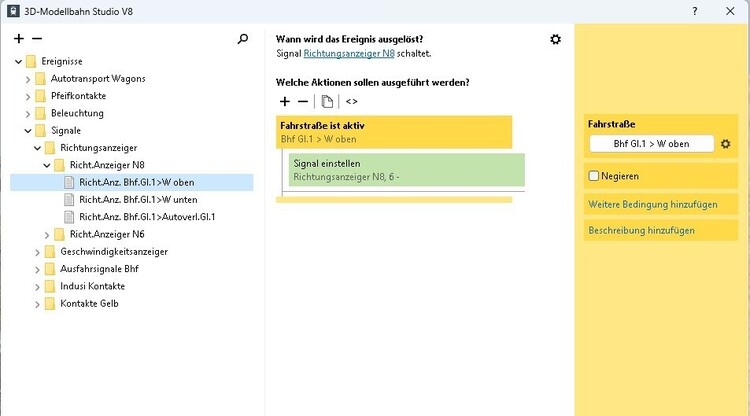This screenshot has width=750, height=416.
Task: Expand the Ausfahrsignale Bhf folder
Action: coord(37,270)
